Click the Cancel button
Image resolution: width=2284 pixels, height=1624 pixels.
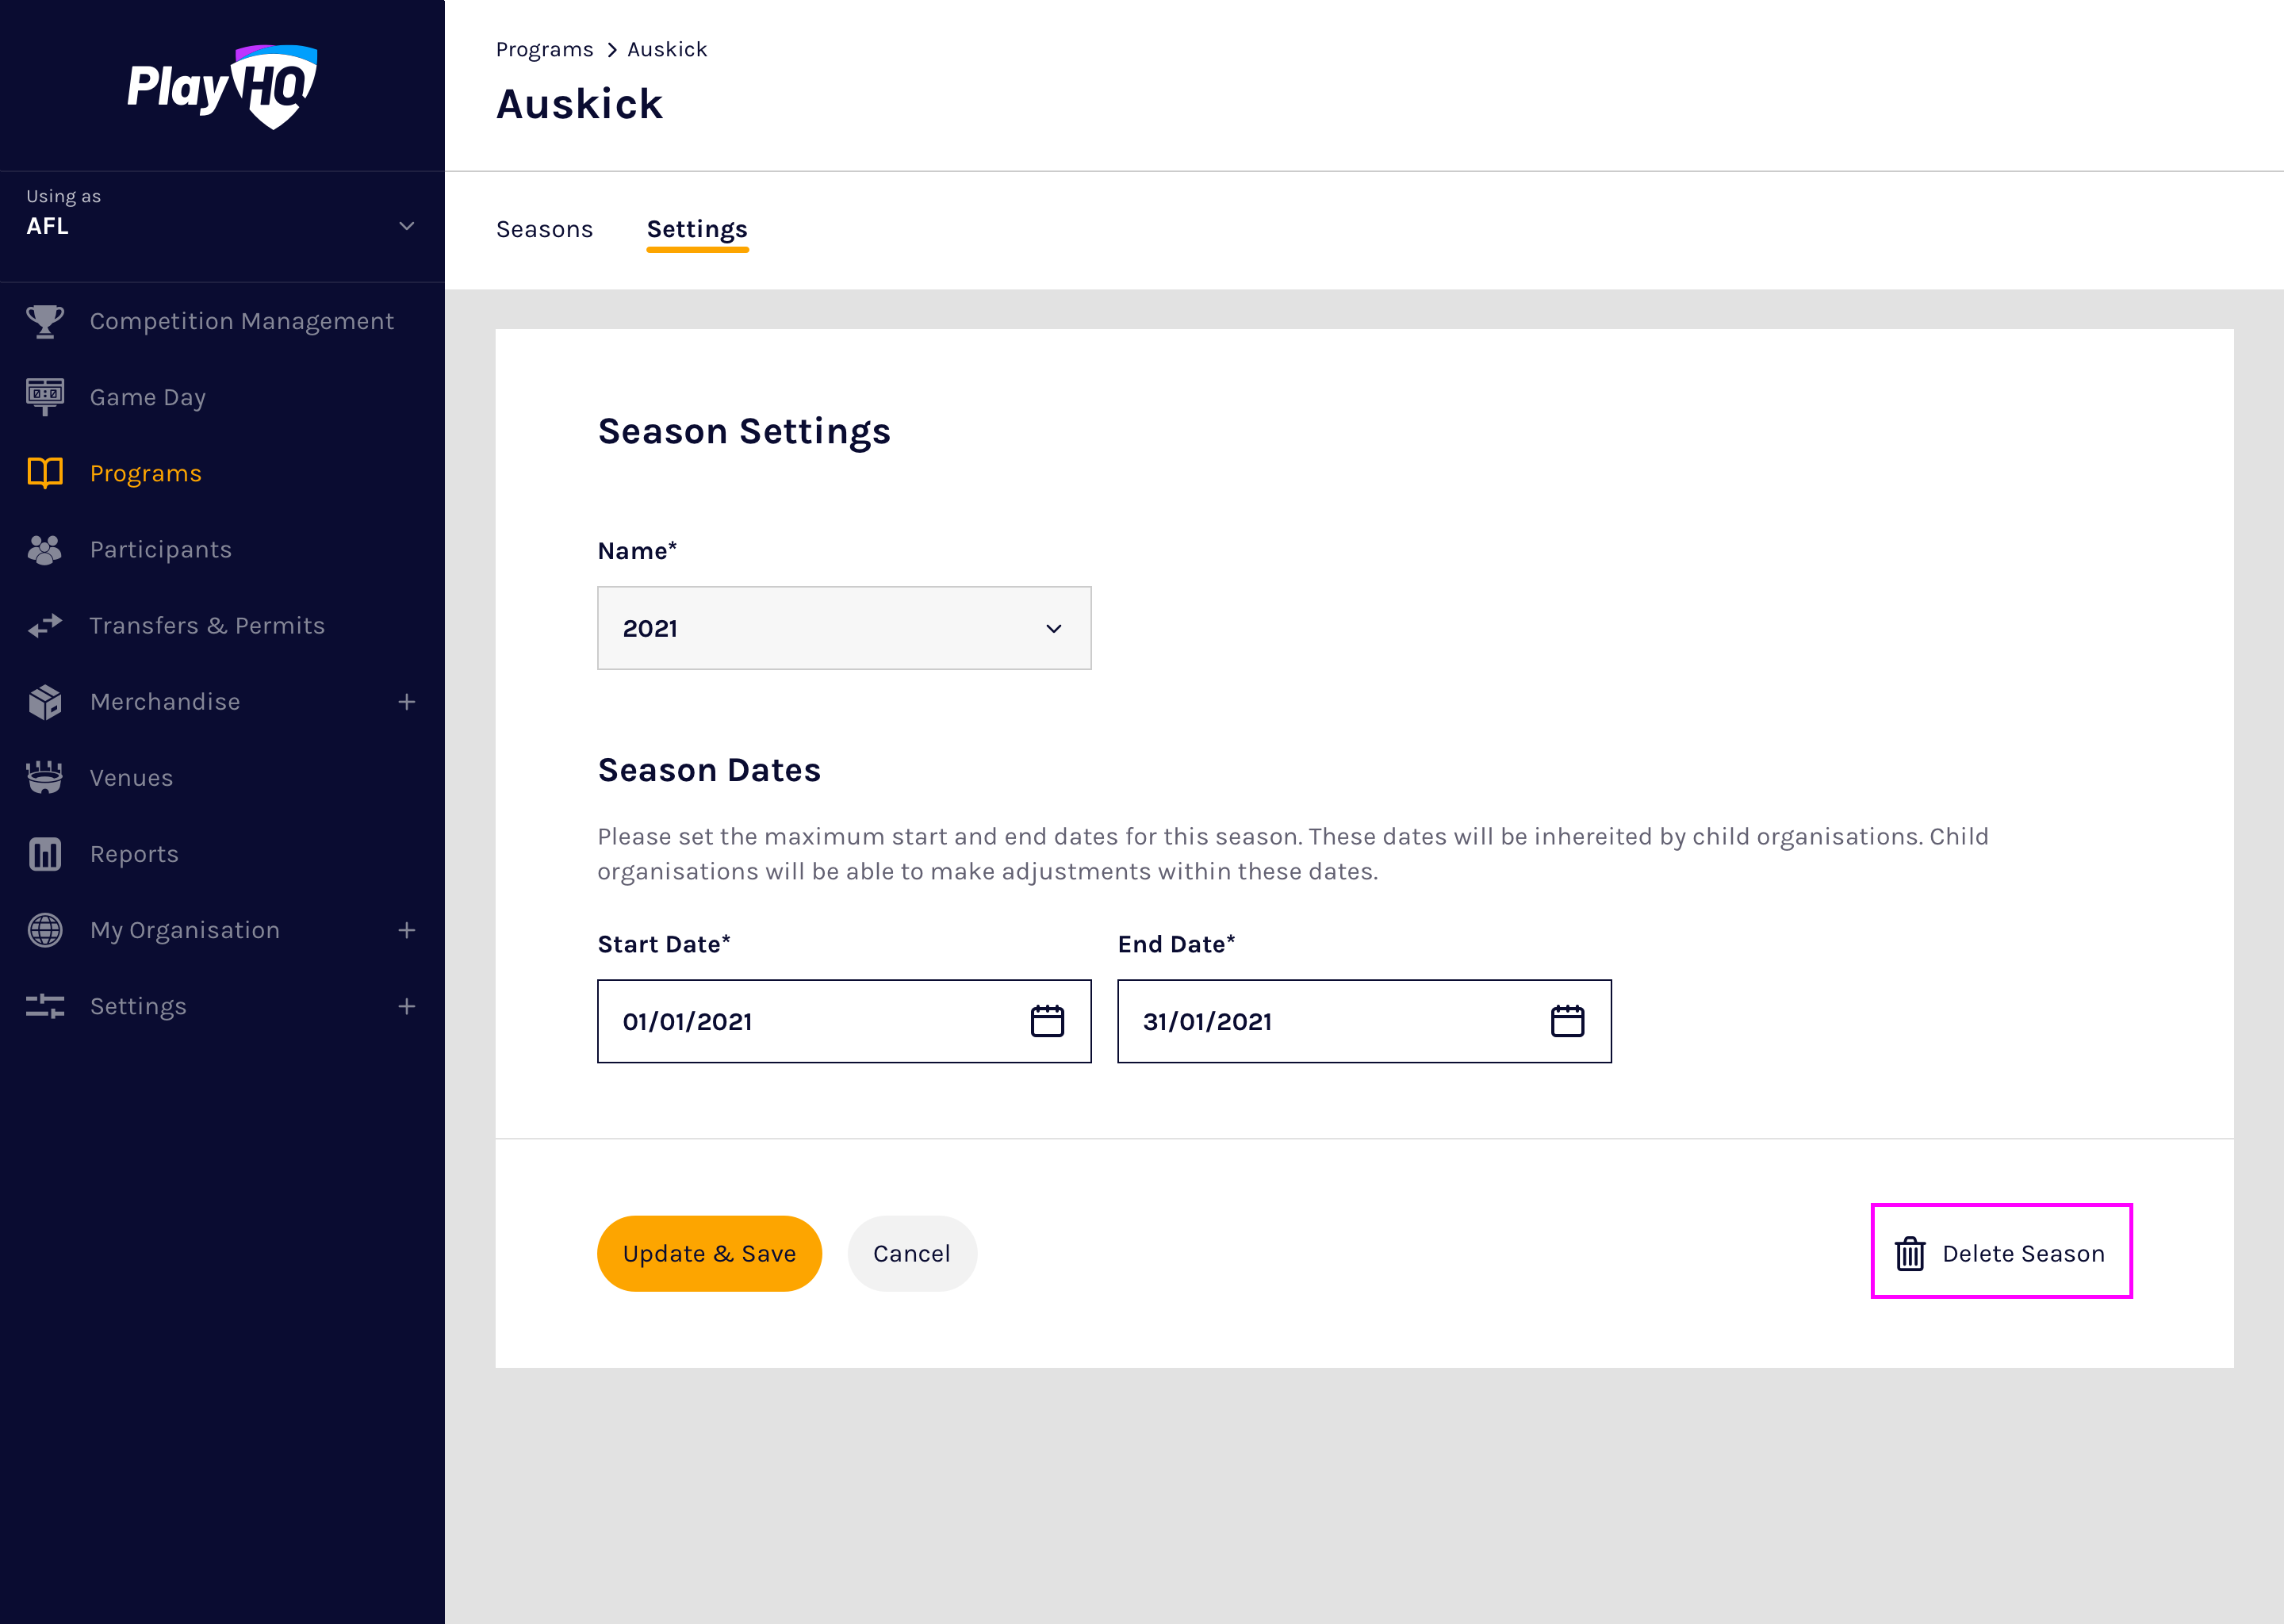911,1253
